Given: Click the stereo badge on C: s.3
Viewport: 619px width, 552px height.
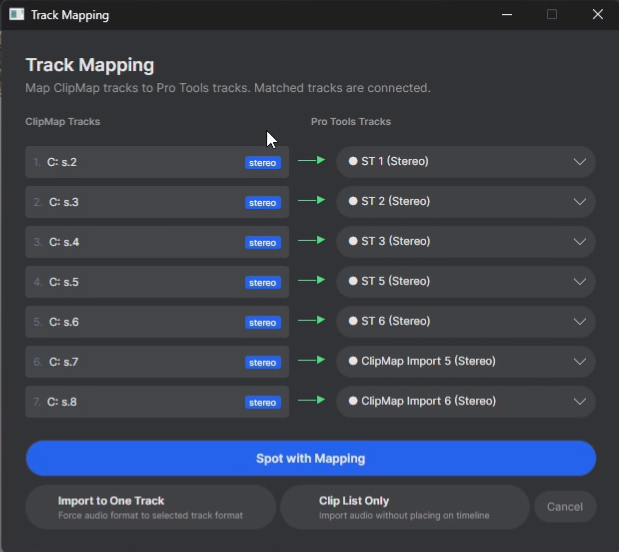Looking at the screenshot, I should pos(263,203).
